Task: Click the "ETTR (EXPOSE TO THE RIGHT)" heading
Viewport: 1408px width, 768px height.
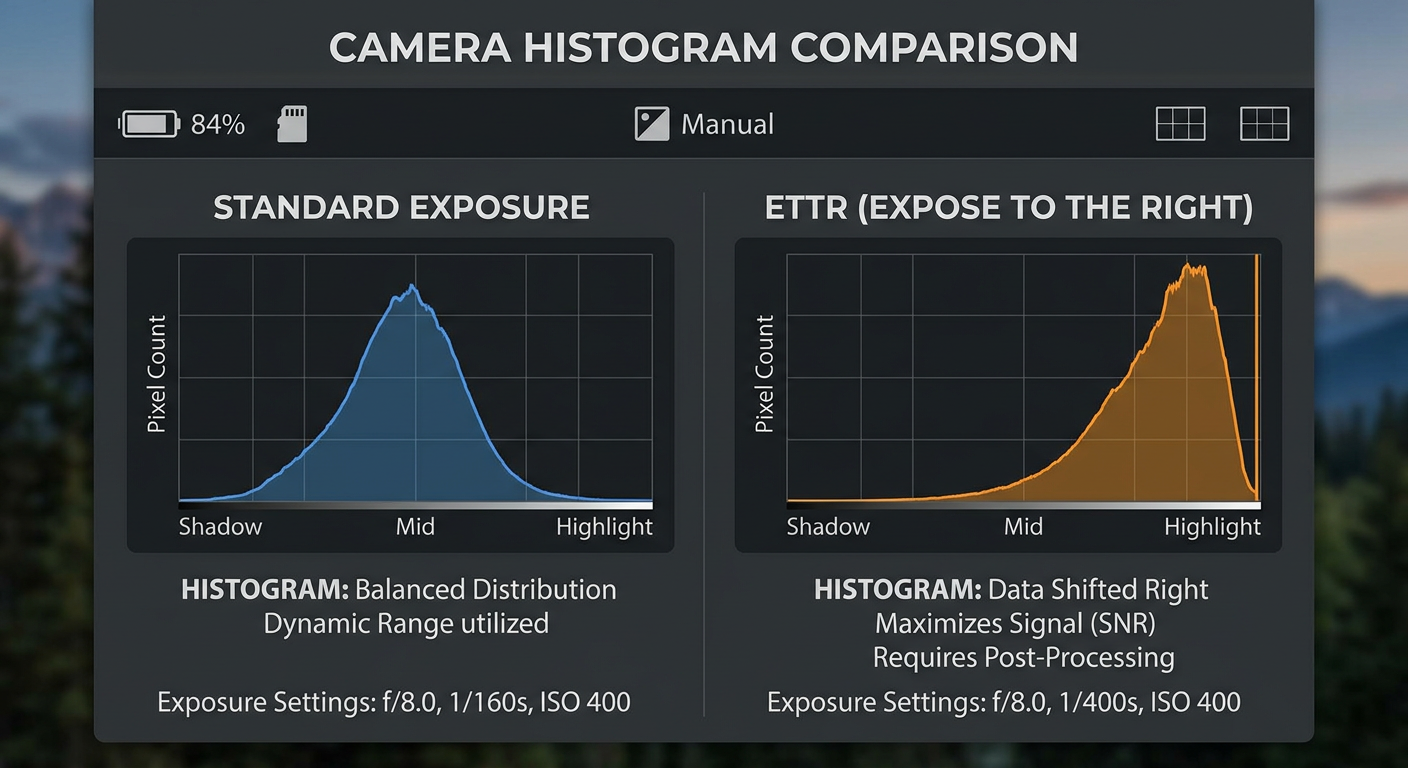Action: tap(1009, 208)
